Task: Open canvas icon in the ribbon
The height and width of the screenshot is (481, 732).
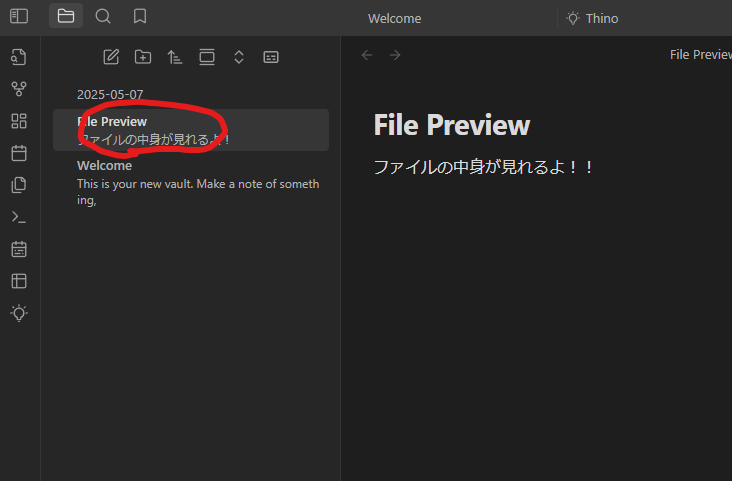Action: pos(19,121)
